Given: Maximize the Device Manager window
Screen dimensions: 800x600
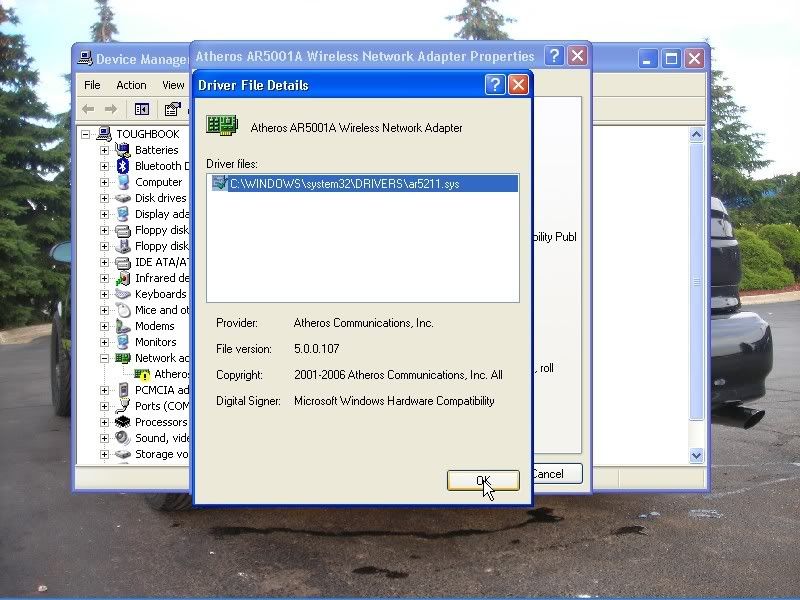Looking at the screenshot, I should point(671,59).
